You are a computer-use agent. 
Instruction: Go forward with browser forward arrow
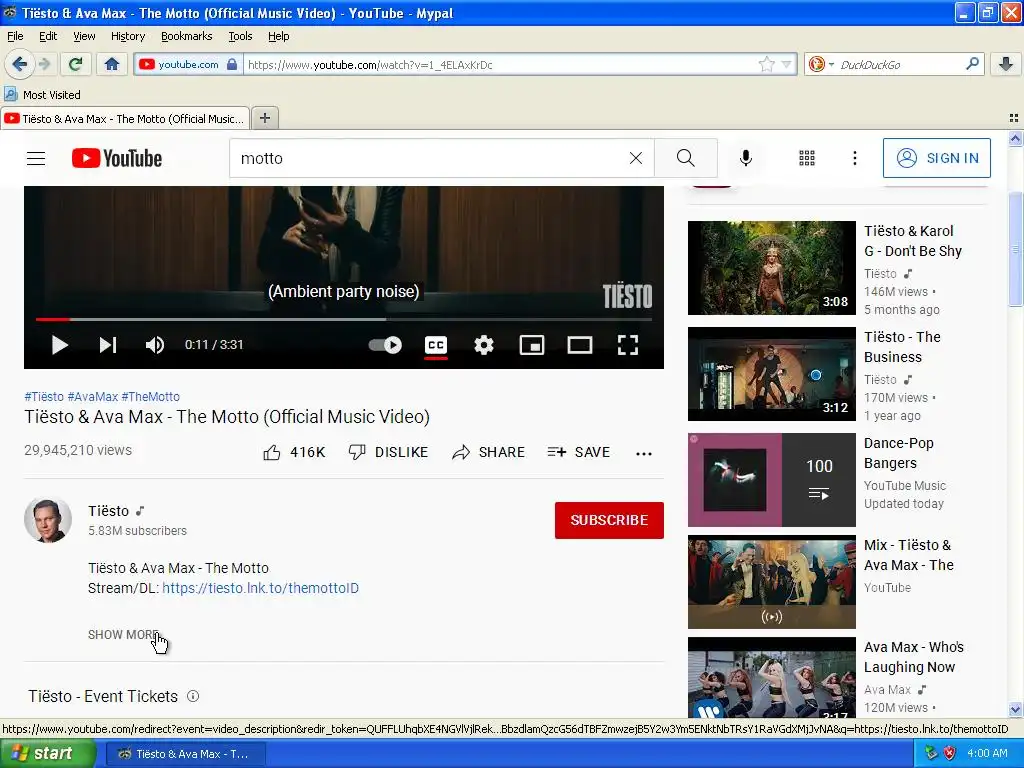pos(44,64)
